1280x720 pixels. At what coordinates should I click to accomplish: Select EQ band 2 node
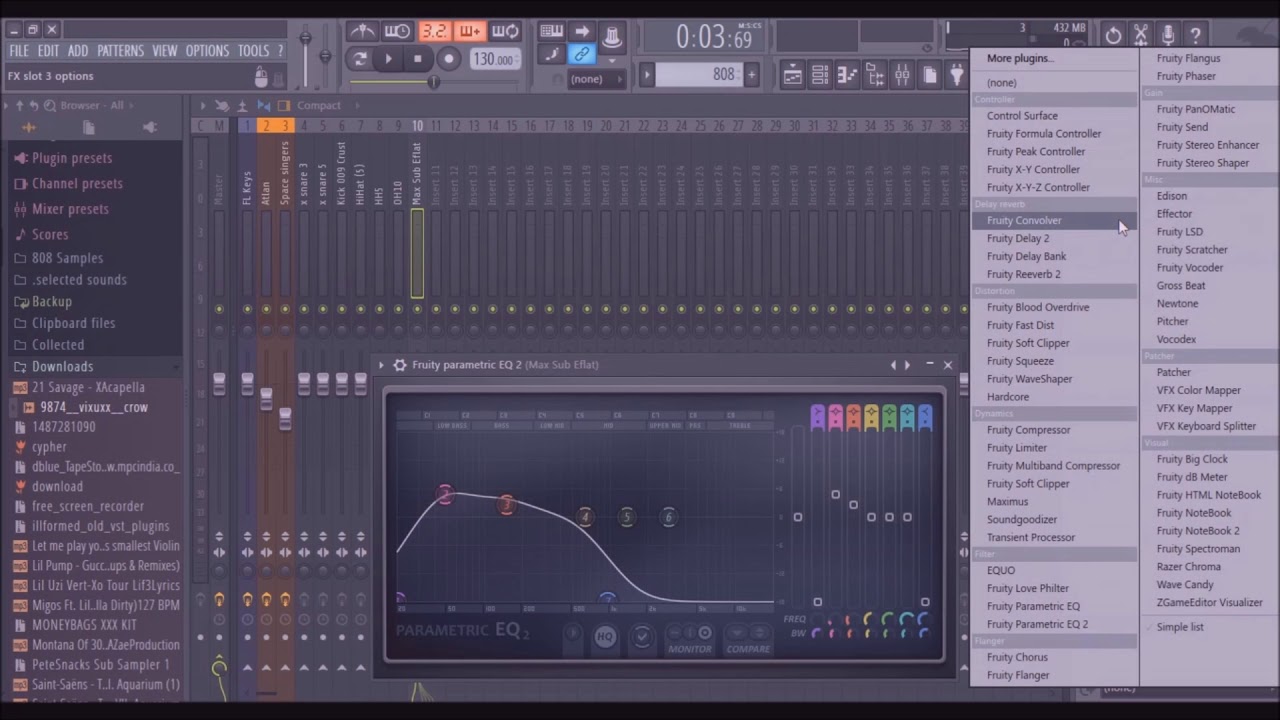[x=445, y=495]
